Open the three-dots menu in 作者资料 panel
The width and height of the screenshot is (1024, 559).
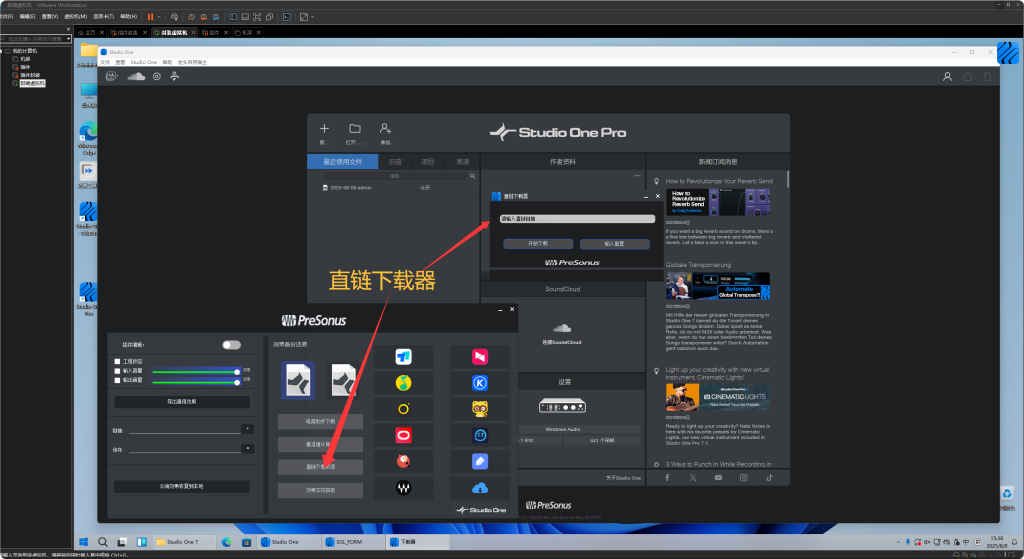637,176
